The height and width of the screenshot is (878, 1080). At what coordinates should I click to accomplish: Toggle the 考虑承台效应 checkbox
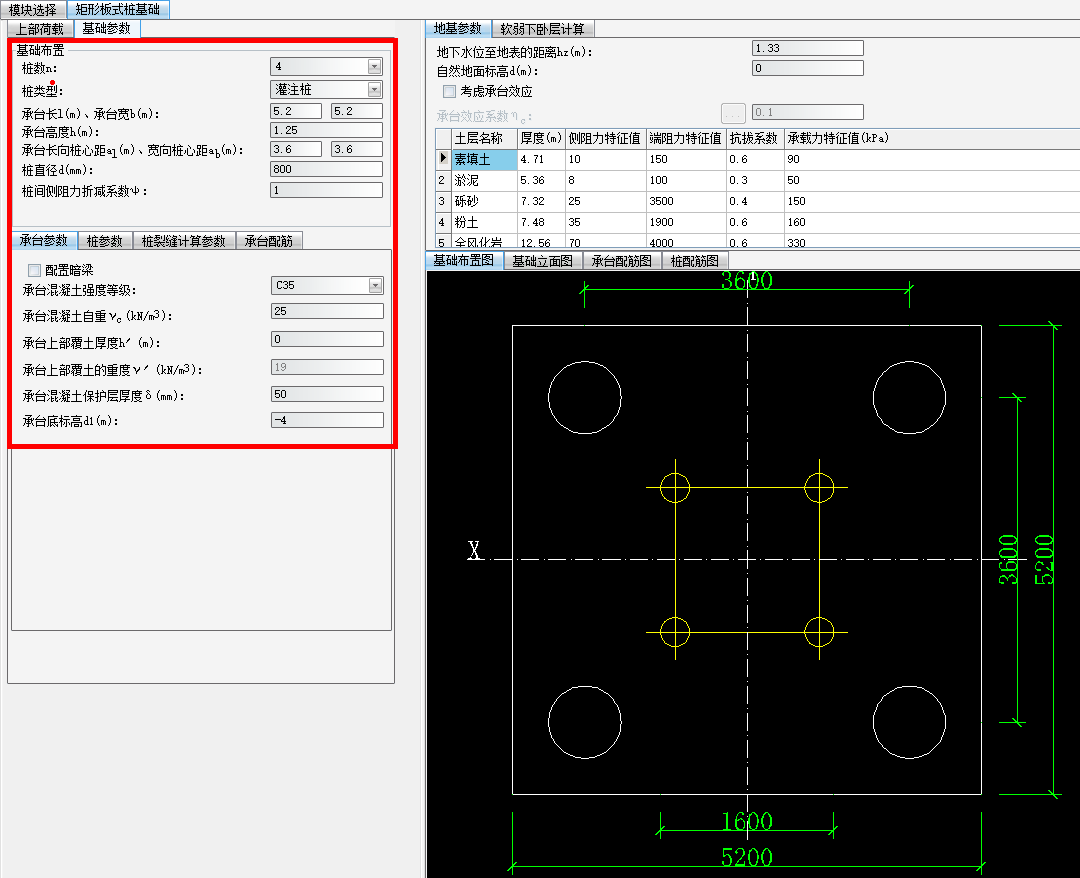point(450,92)
